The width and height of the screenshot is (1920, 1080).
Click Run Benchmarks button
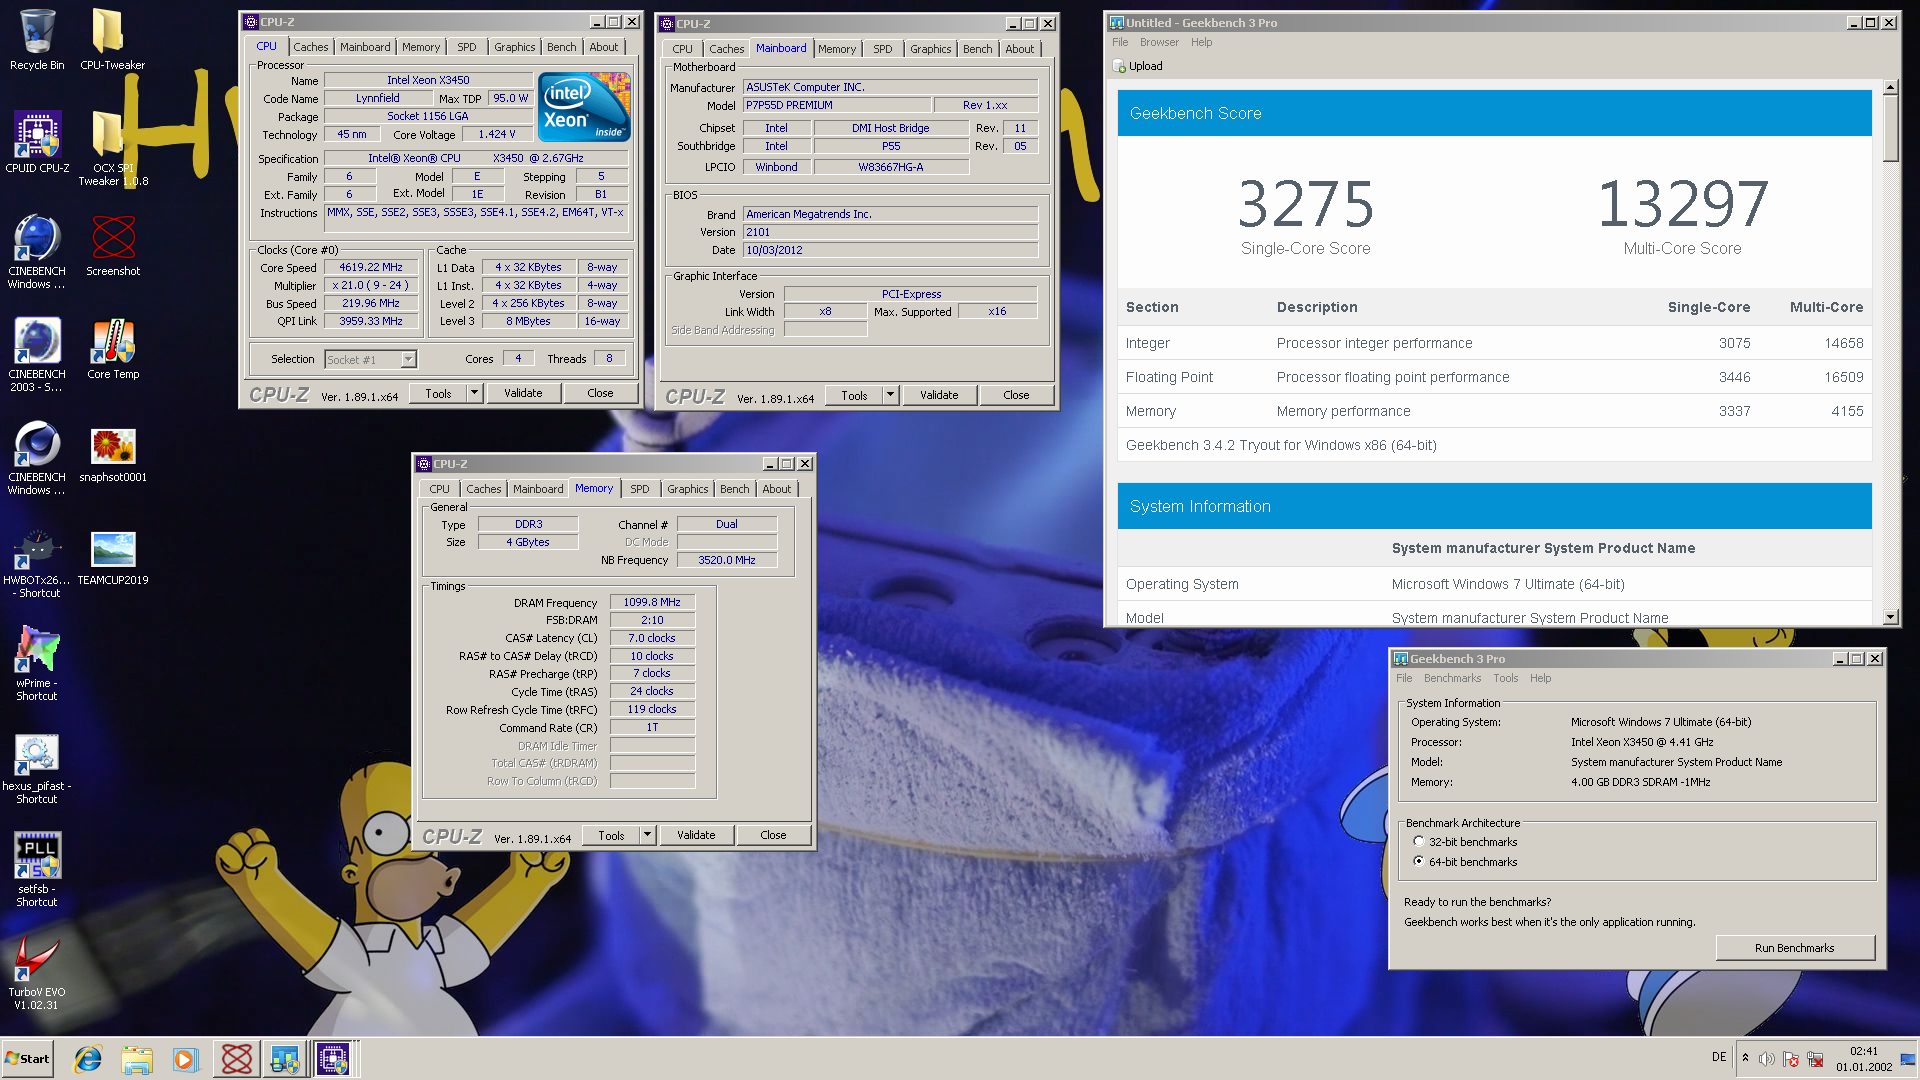(x=1794, y=948)
